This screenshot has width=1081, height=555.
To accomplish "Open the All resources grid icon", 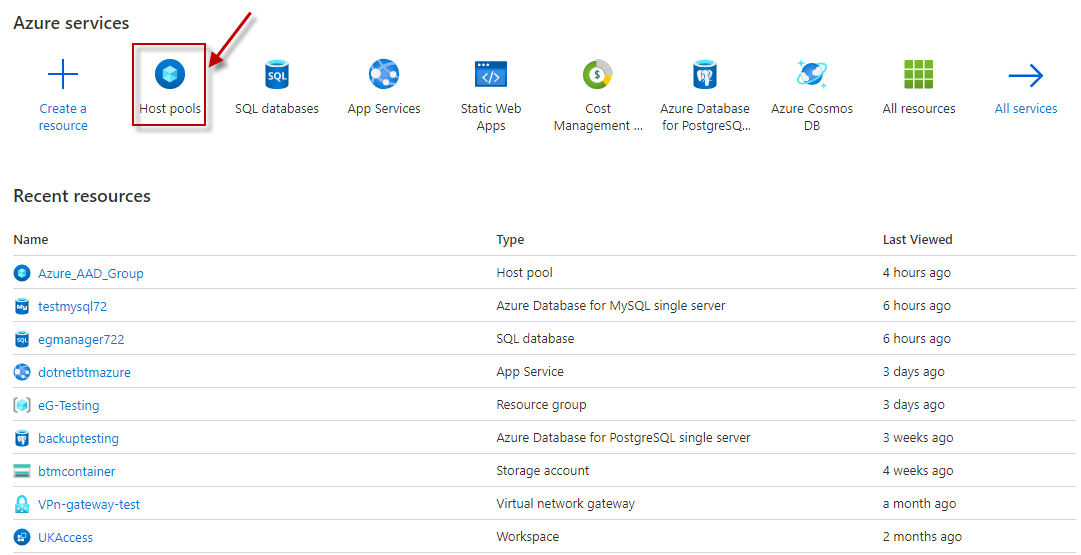I will (x=918, y=74).
